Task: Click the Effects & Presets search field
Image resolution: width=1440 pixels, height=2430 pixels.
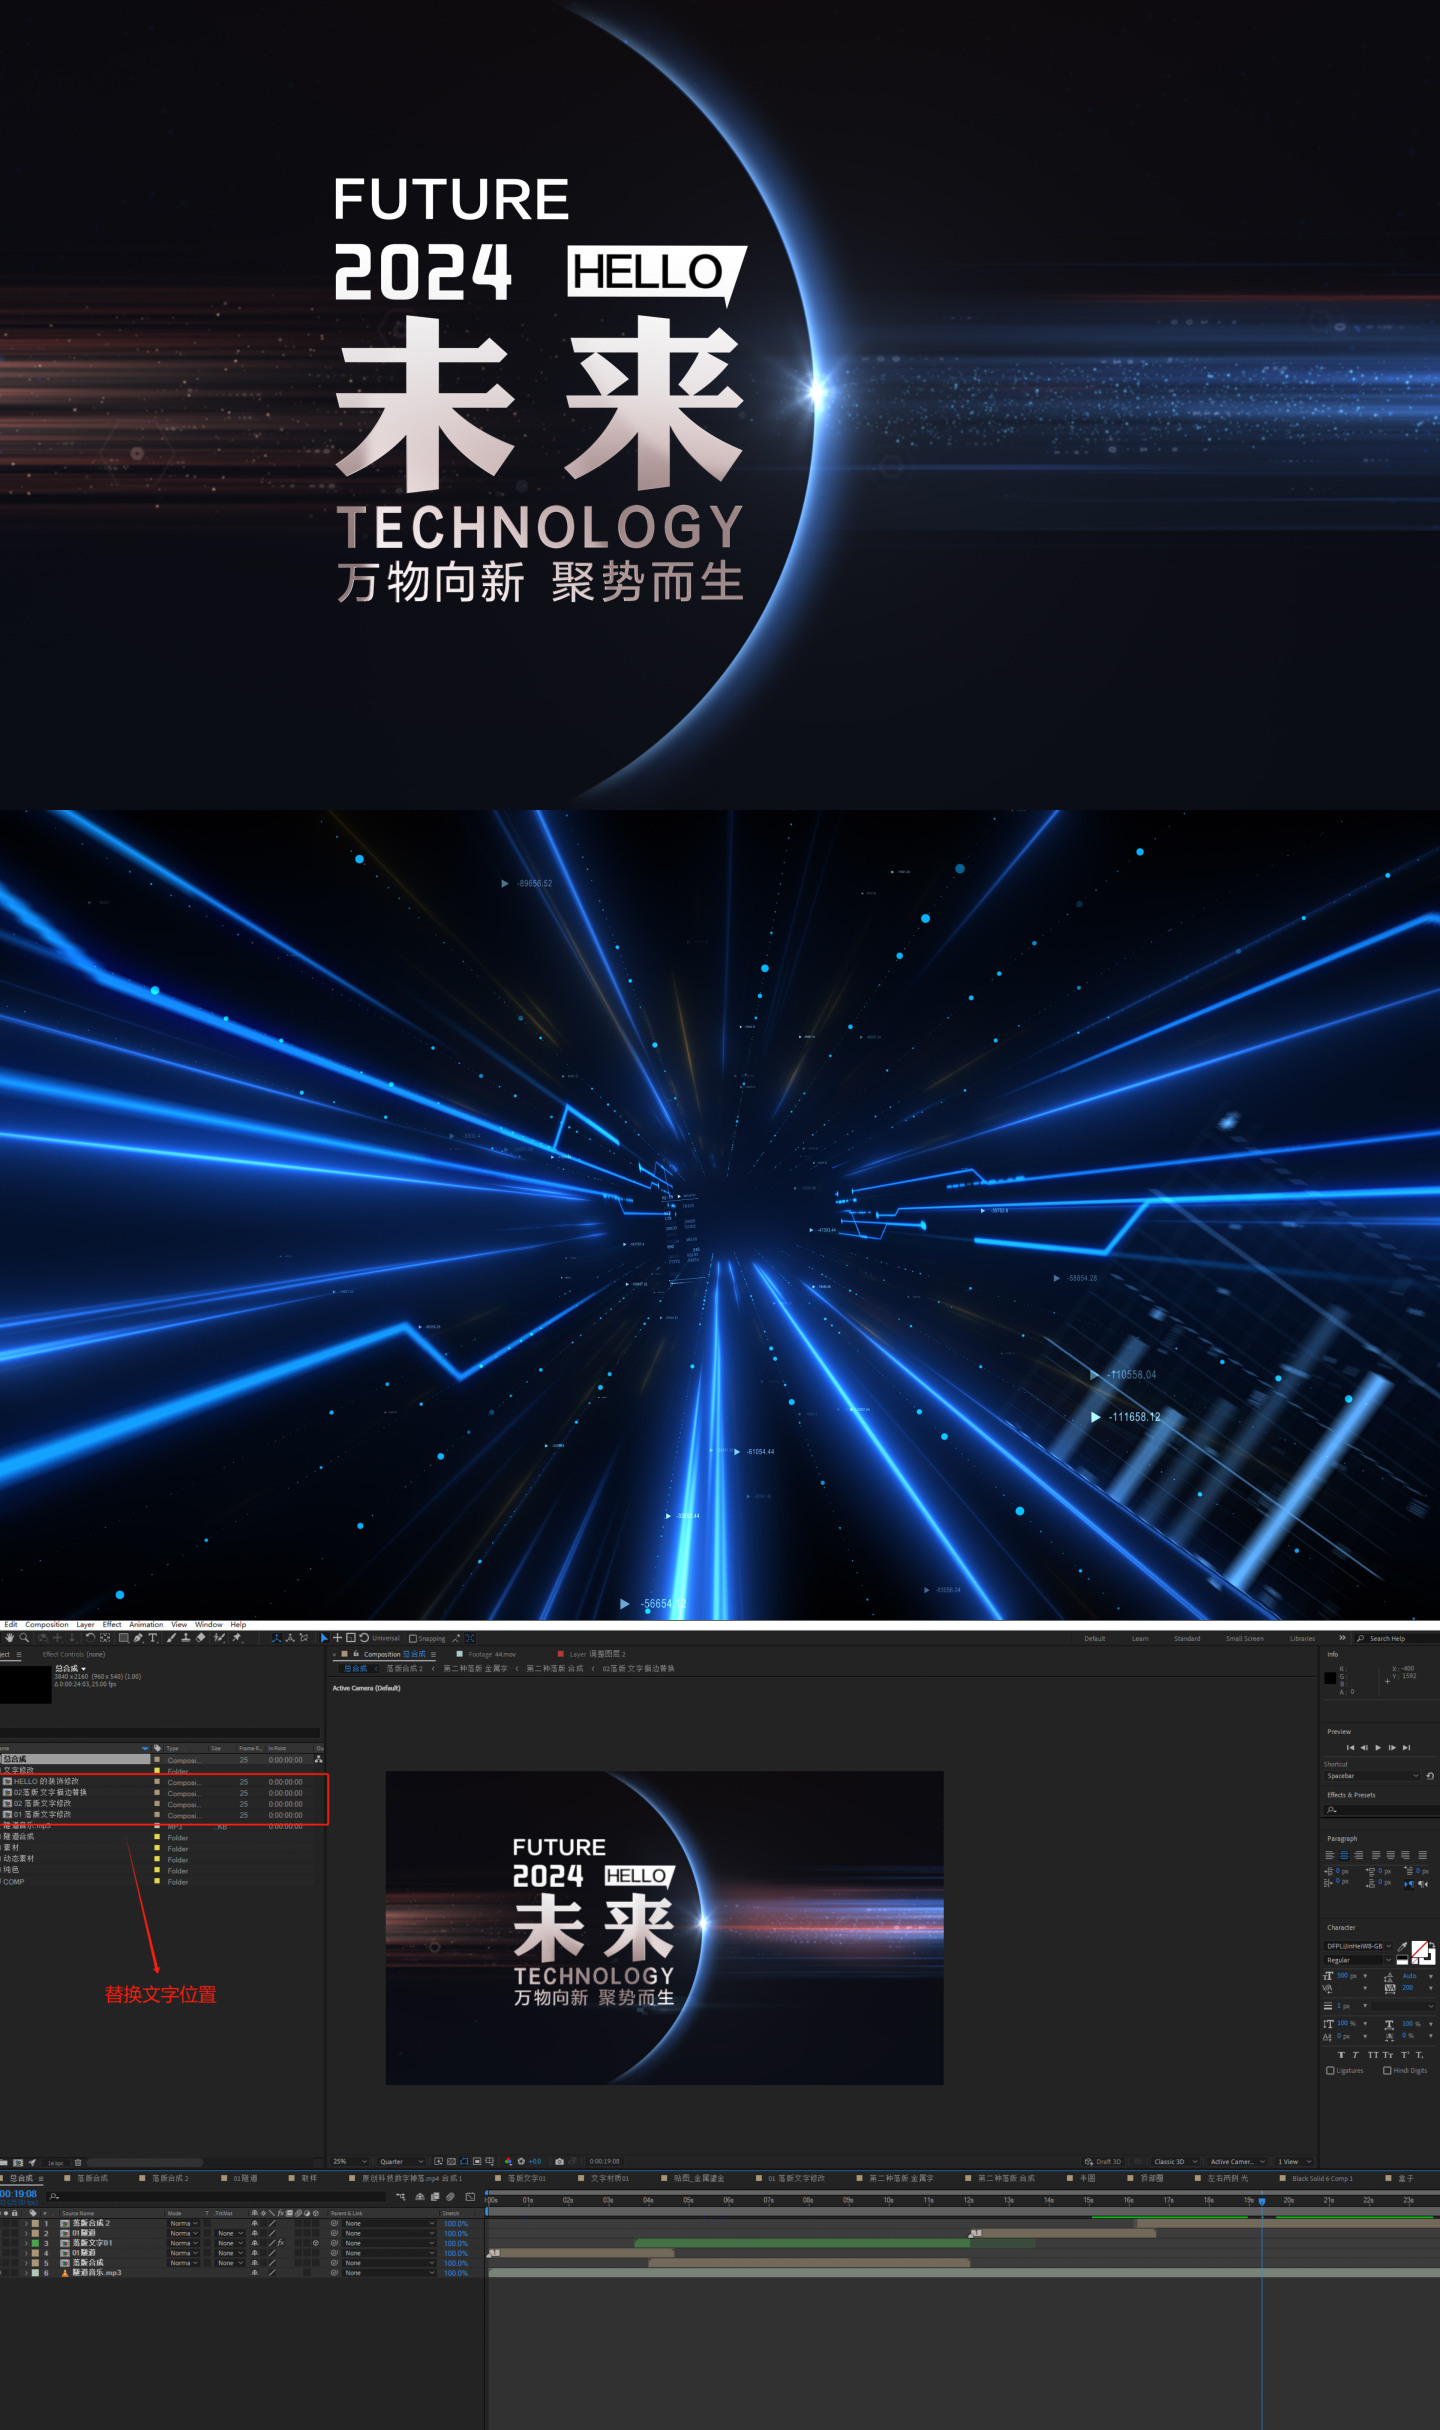Action: tap(1382, 1810)
